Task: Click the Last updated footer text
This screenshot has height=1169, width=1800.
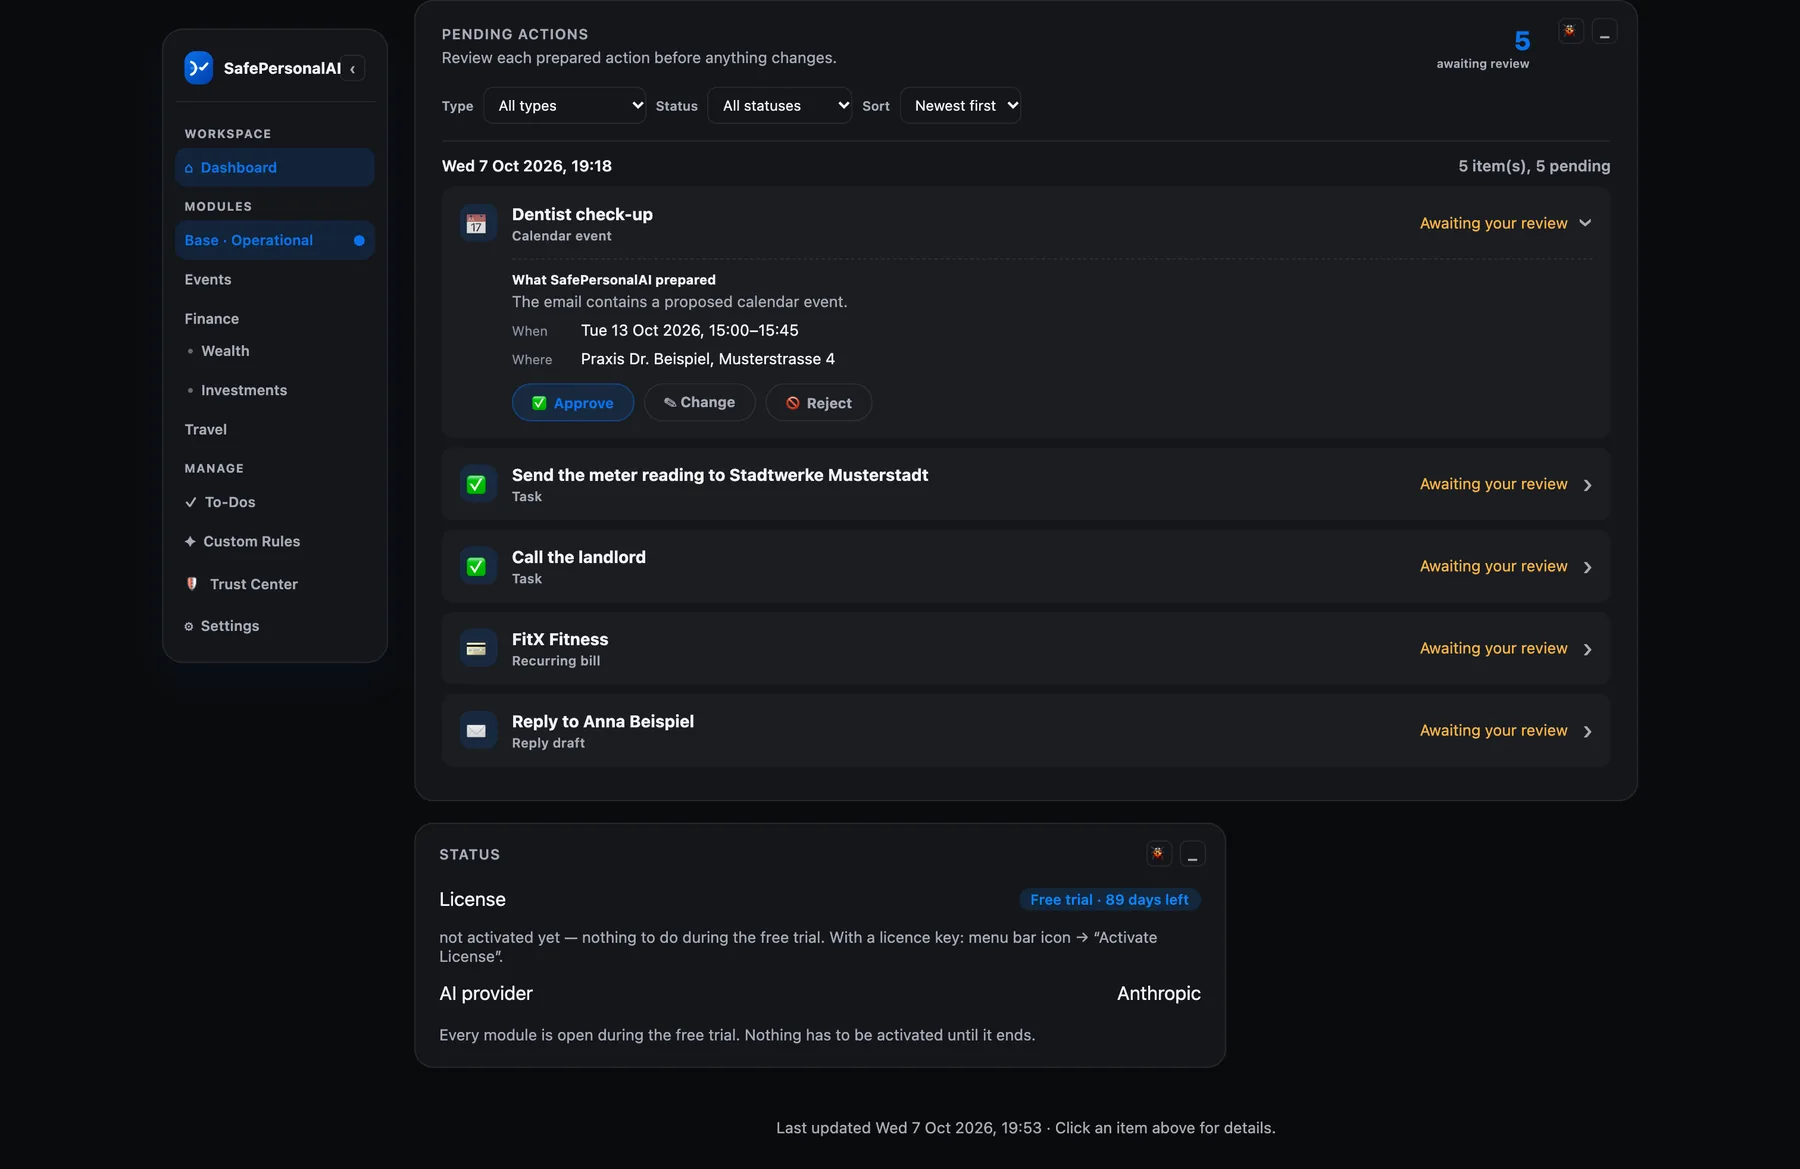Action: 1026,1128
